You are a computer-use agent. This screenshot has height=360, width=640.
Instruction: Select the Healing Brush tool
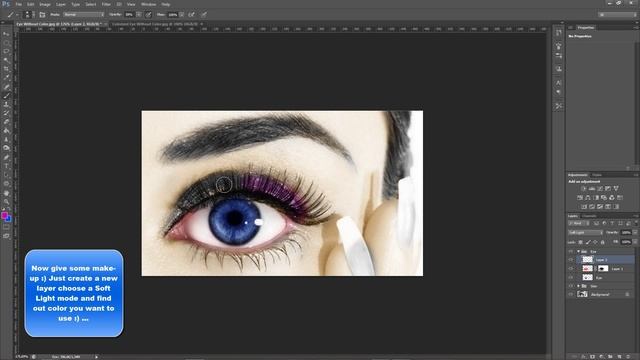click(x=6, y=87)
